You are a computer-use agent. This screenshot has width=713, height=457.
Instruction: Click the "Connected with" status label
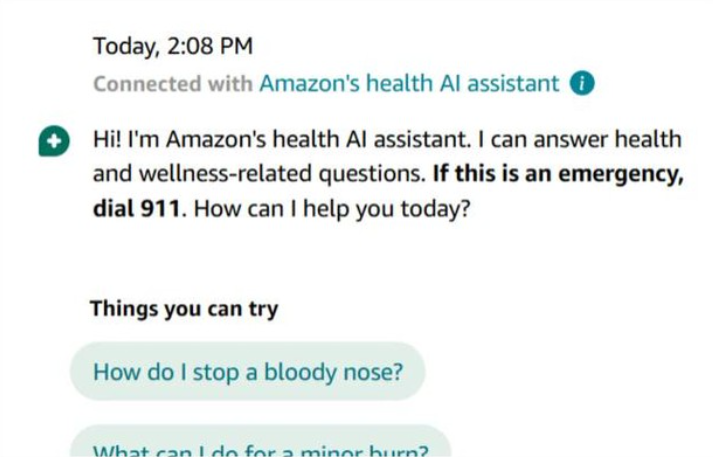[173, 84]
